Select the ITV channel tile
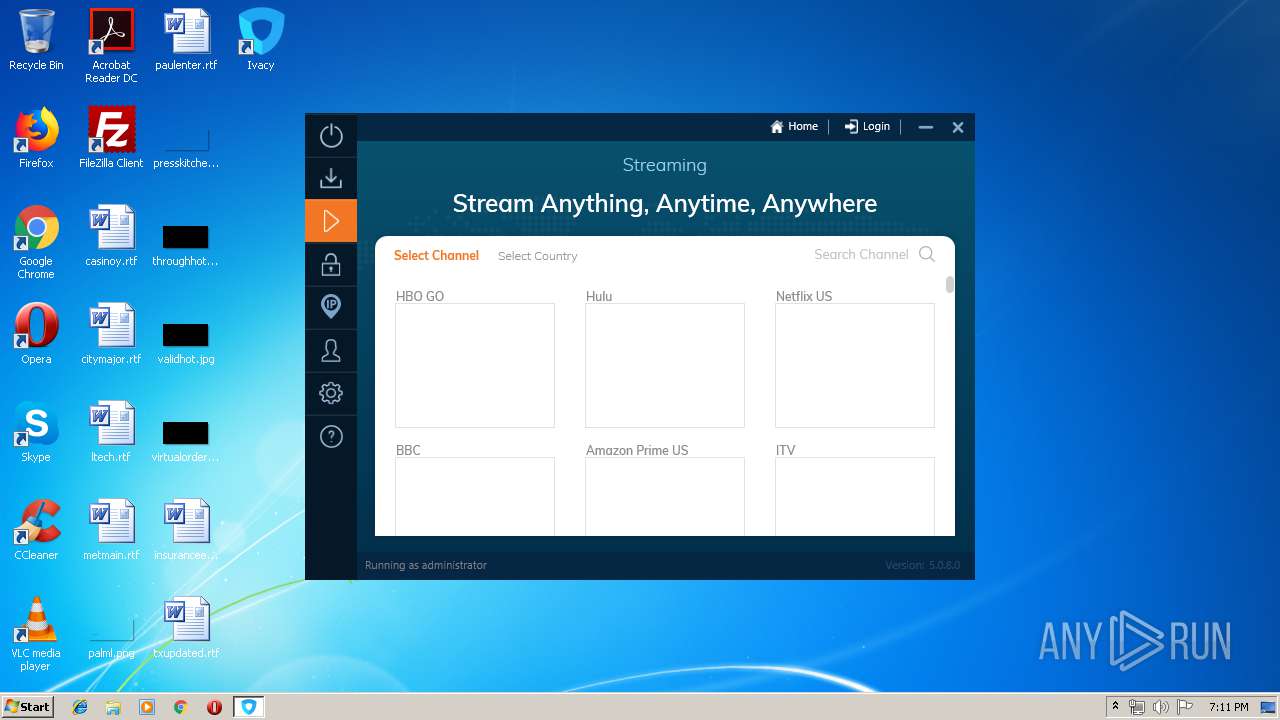1280x720 pixels. point(855,496)
